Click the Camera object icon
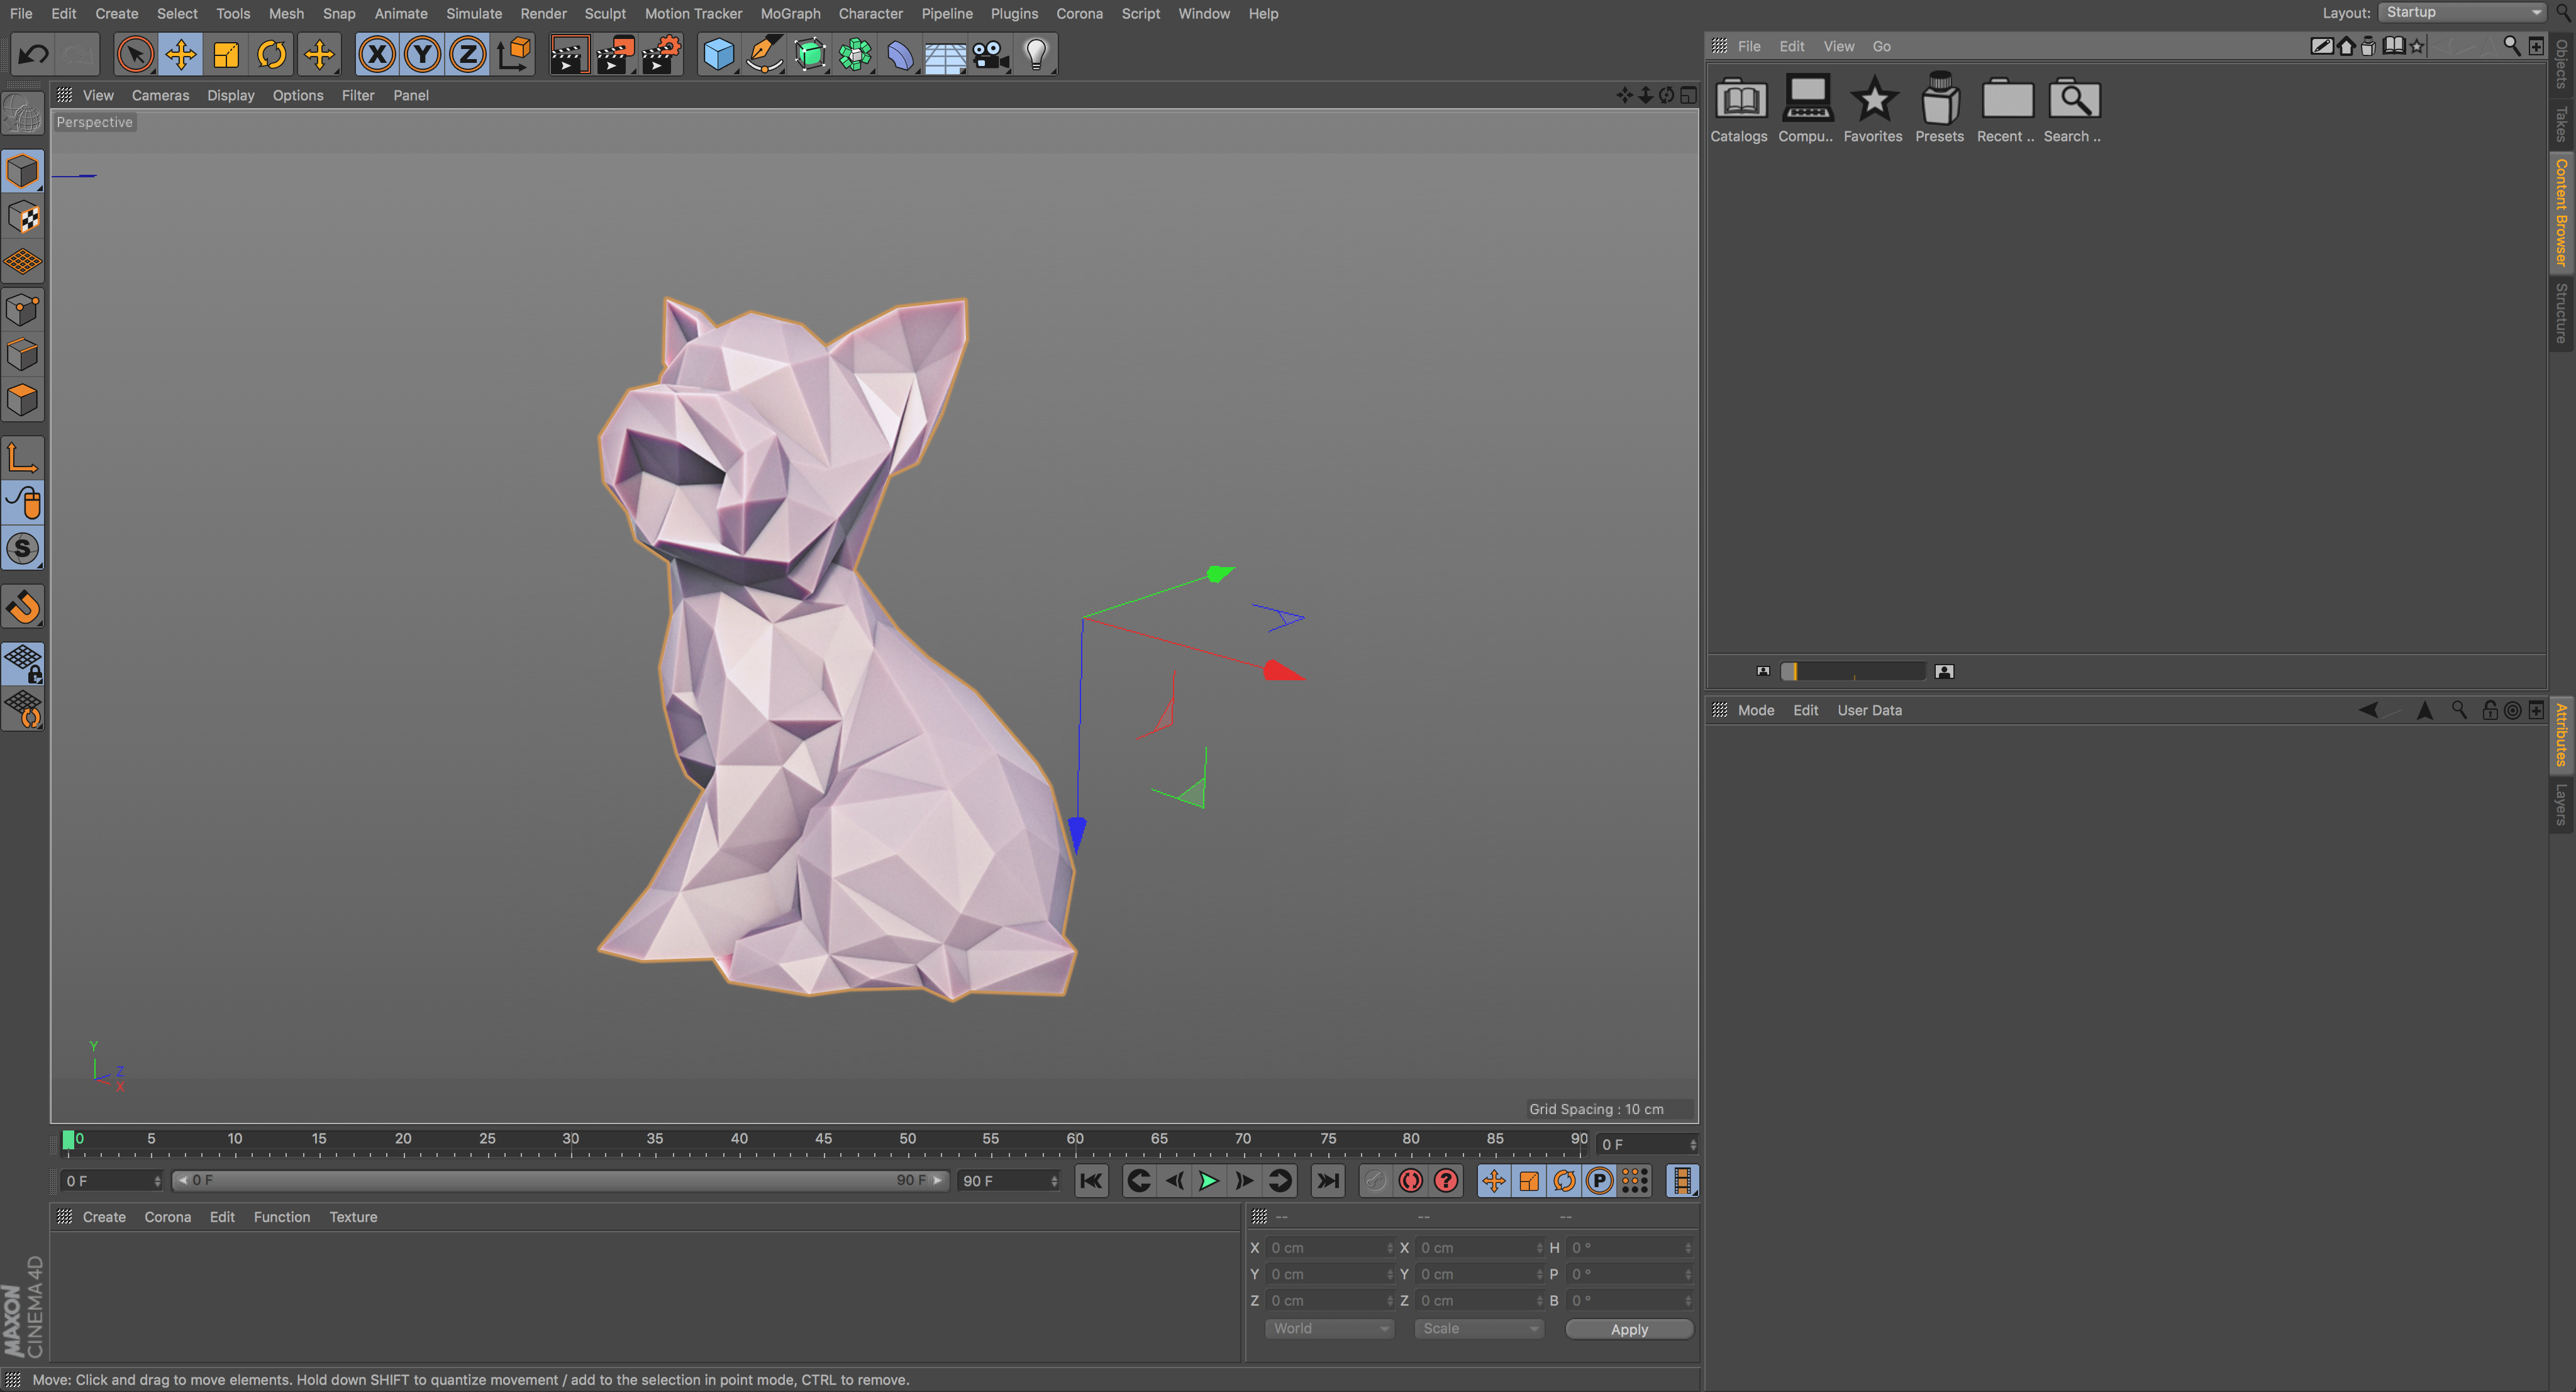Viewport: 2576px width, 1392px height. [x=990, y=54]
